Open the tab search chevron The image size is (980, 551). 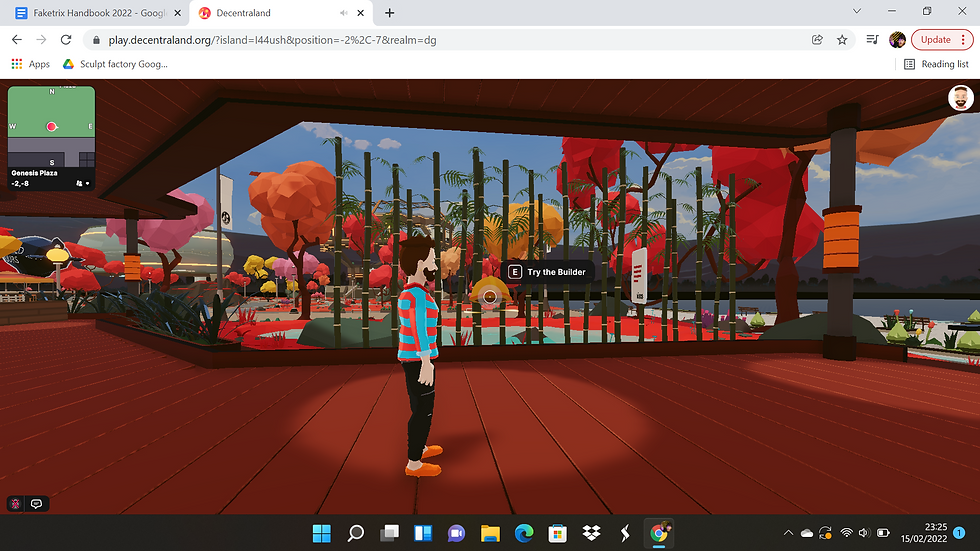tap(857, 11)
